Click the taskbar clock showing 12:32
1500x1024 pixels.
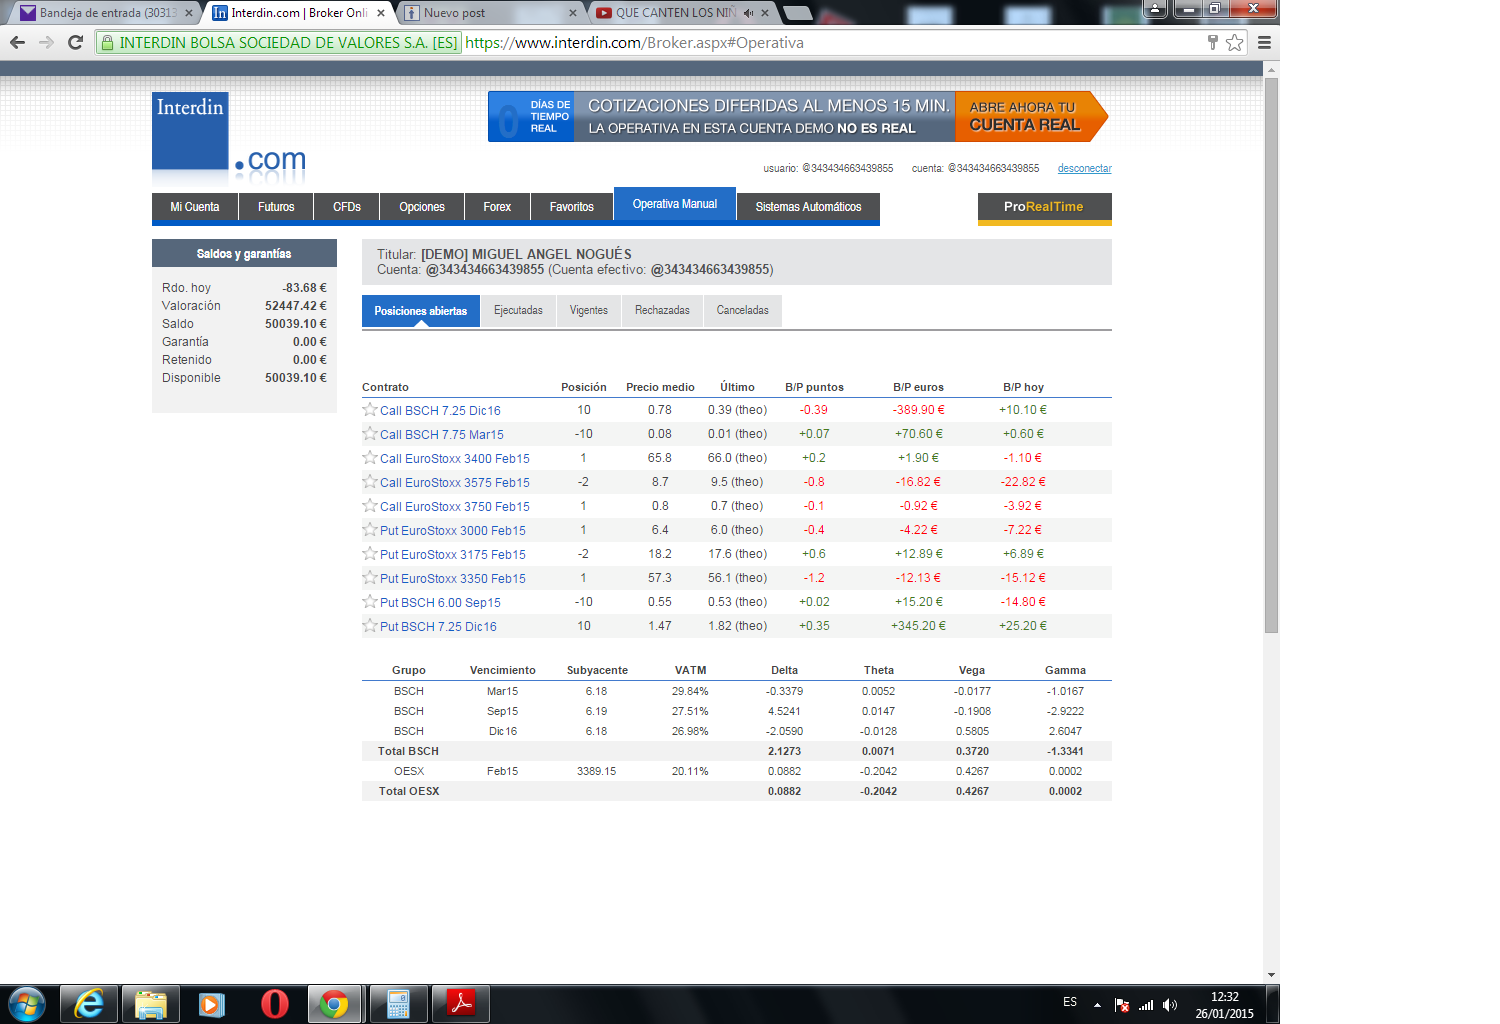click(x=1225, y=1005)
